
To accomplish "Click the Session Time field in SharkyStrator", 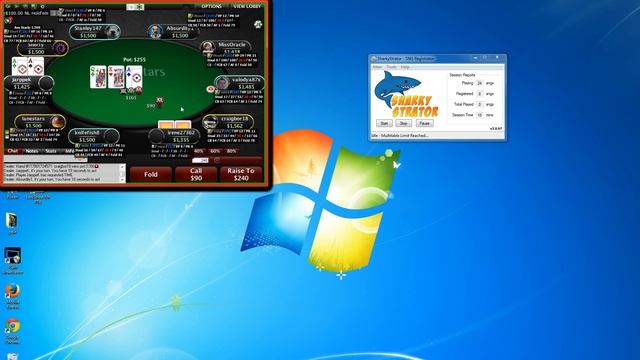I will [x=480, y=115].
